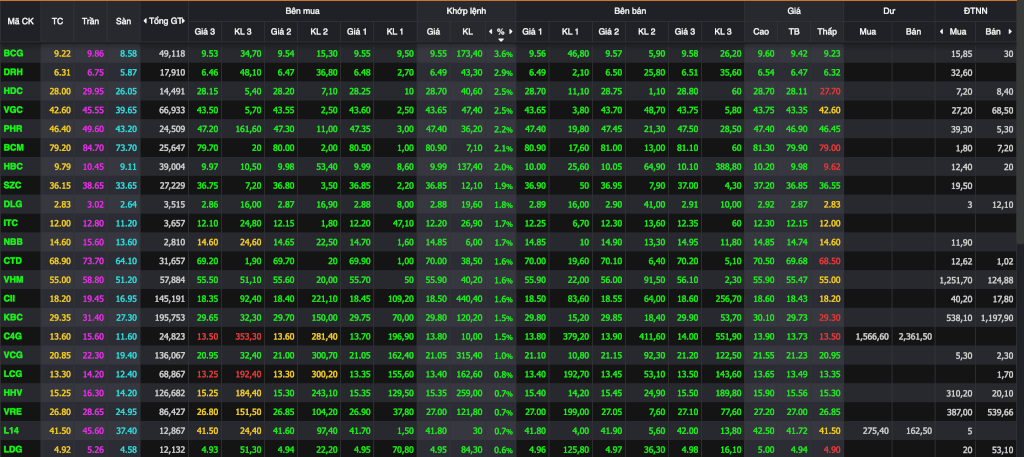Click the left arrow next to % column
The image size is (1024, 457).
[x=490, y=31]
